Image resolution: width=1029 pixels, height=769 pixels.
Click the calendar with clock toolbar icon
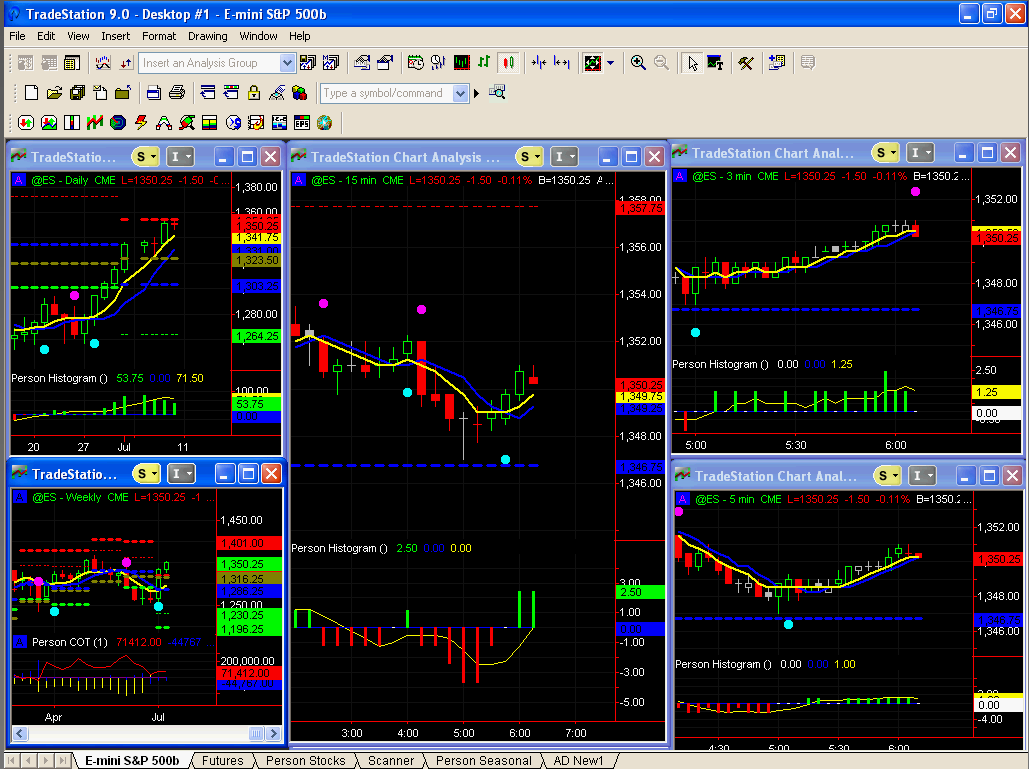(415, 63)
